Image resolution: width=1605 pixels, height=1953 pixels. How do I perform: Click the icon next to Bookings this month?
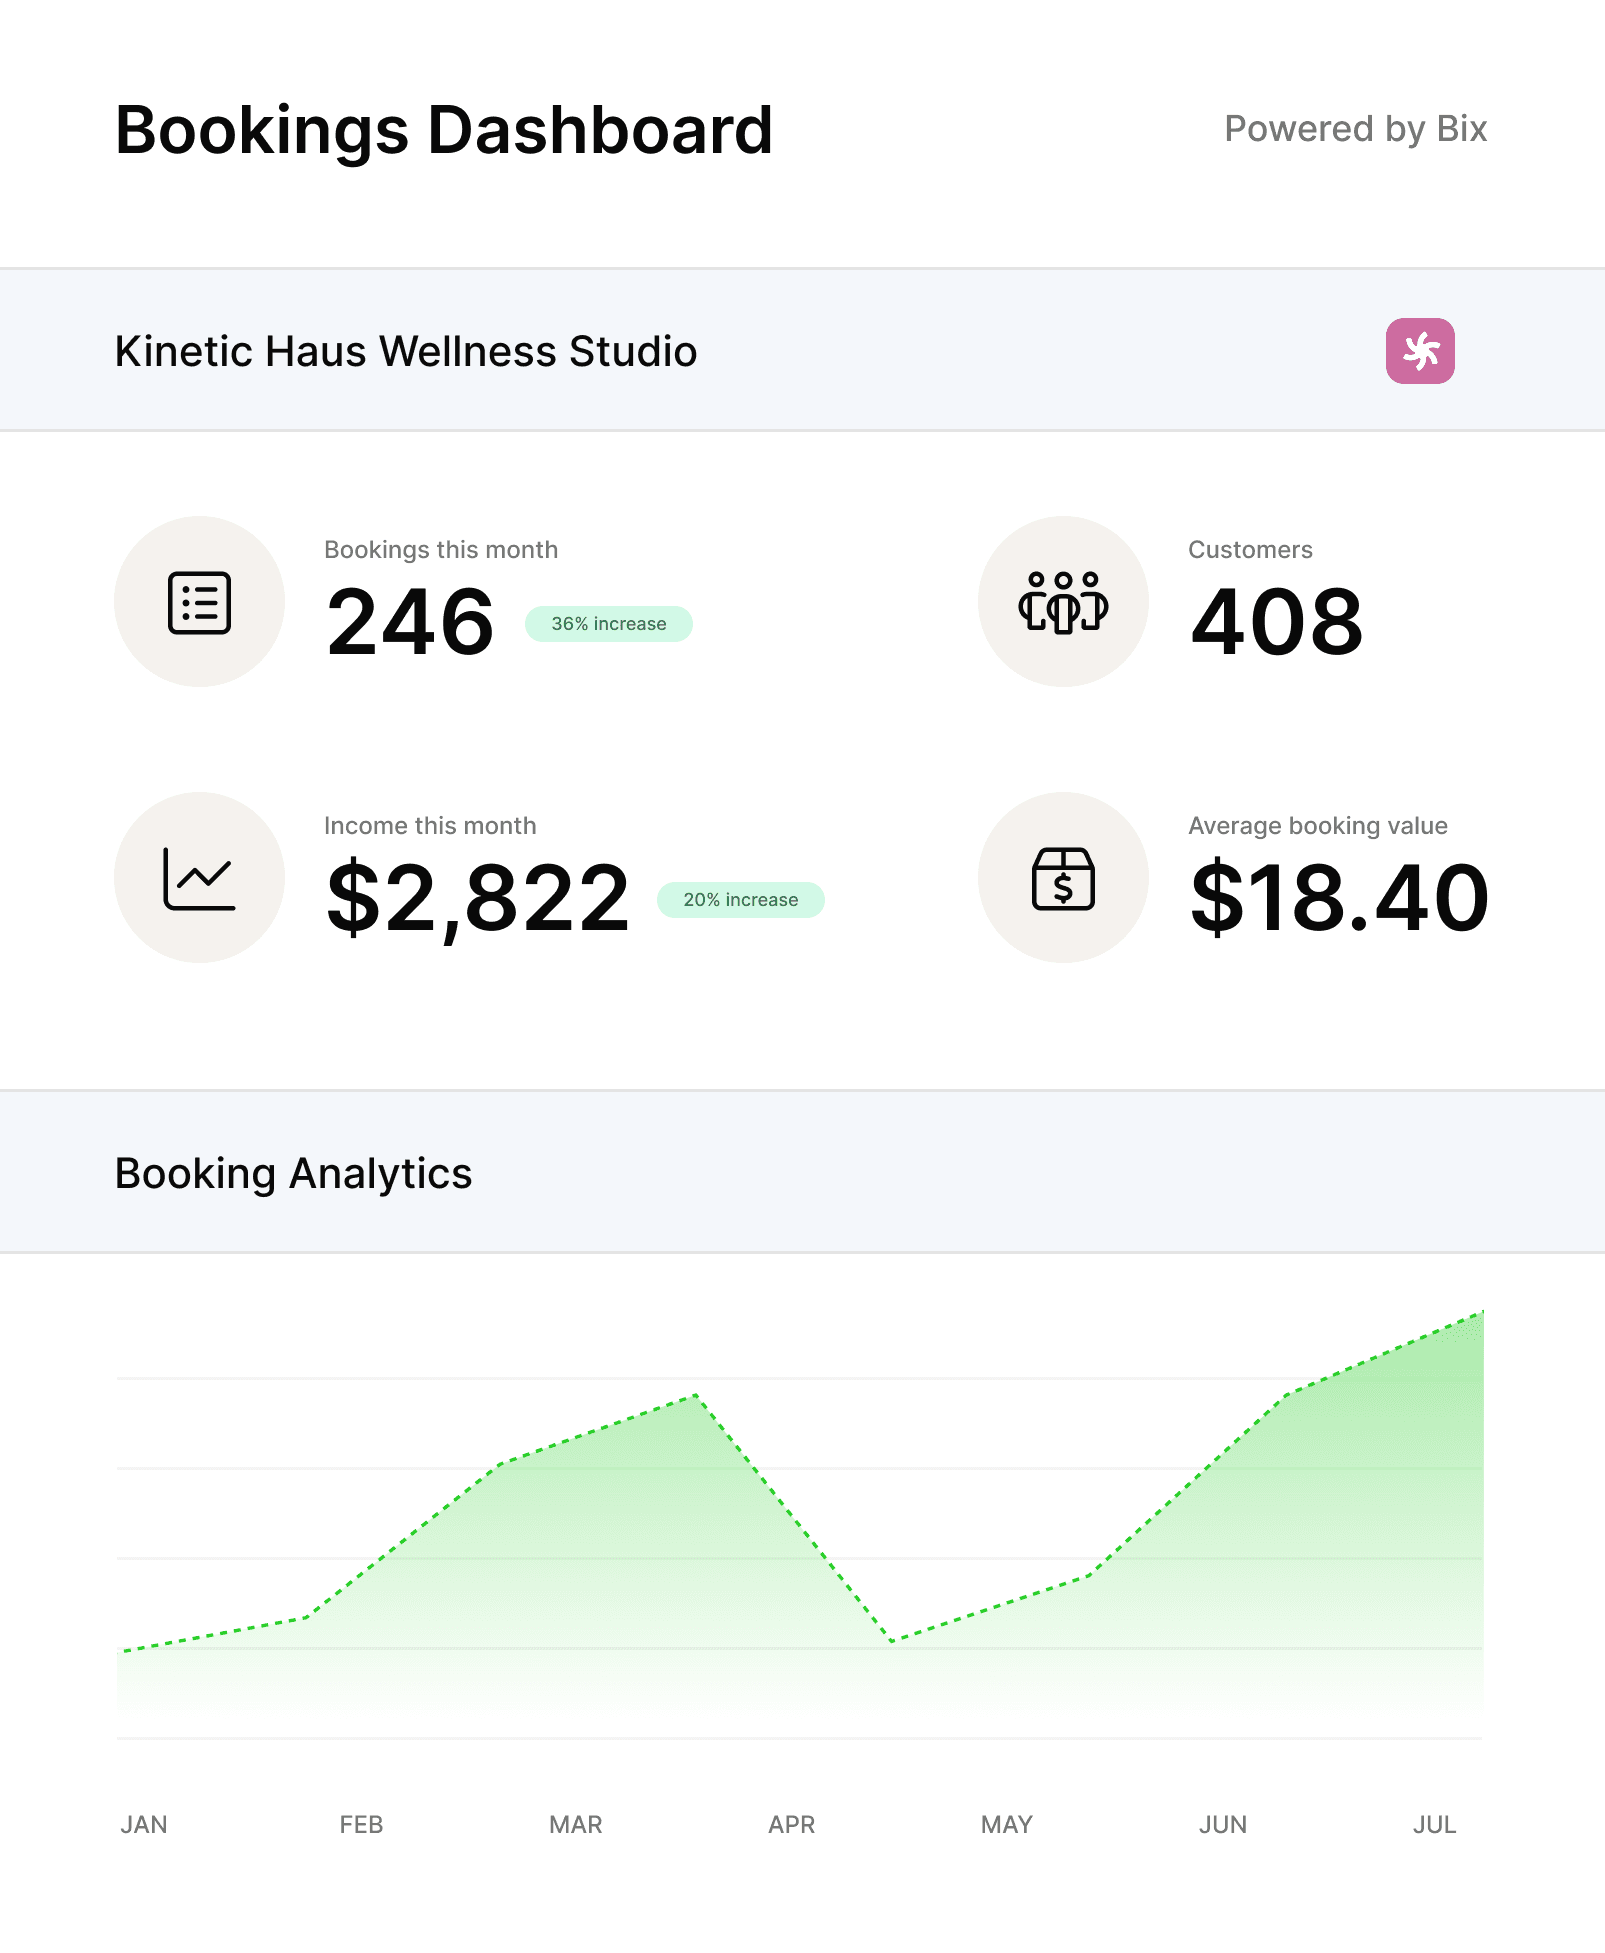(200, 600)
